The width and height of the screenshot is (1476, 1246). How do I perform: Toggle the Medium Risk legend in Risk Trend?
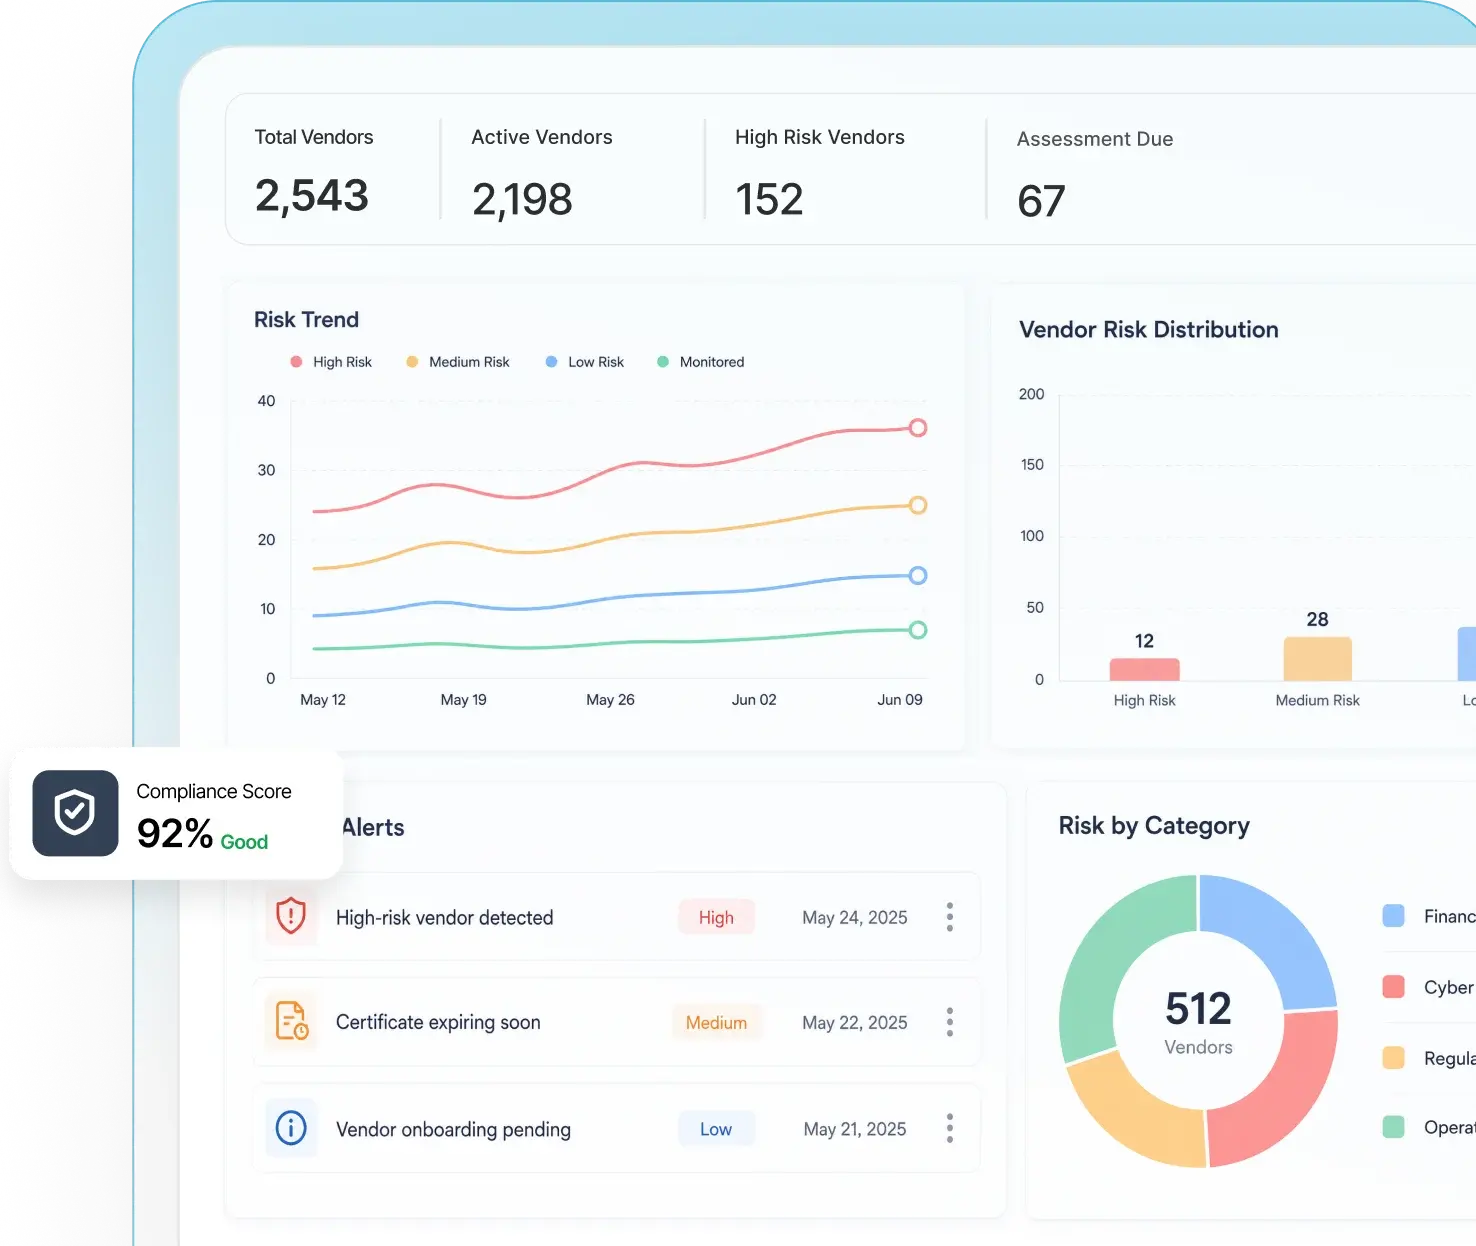(458, 362)
